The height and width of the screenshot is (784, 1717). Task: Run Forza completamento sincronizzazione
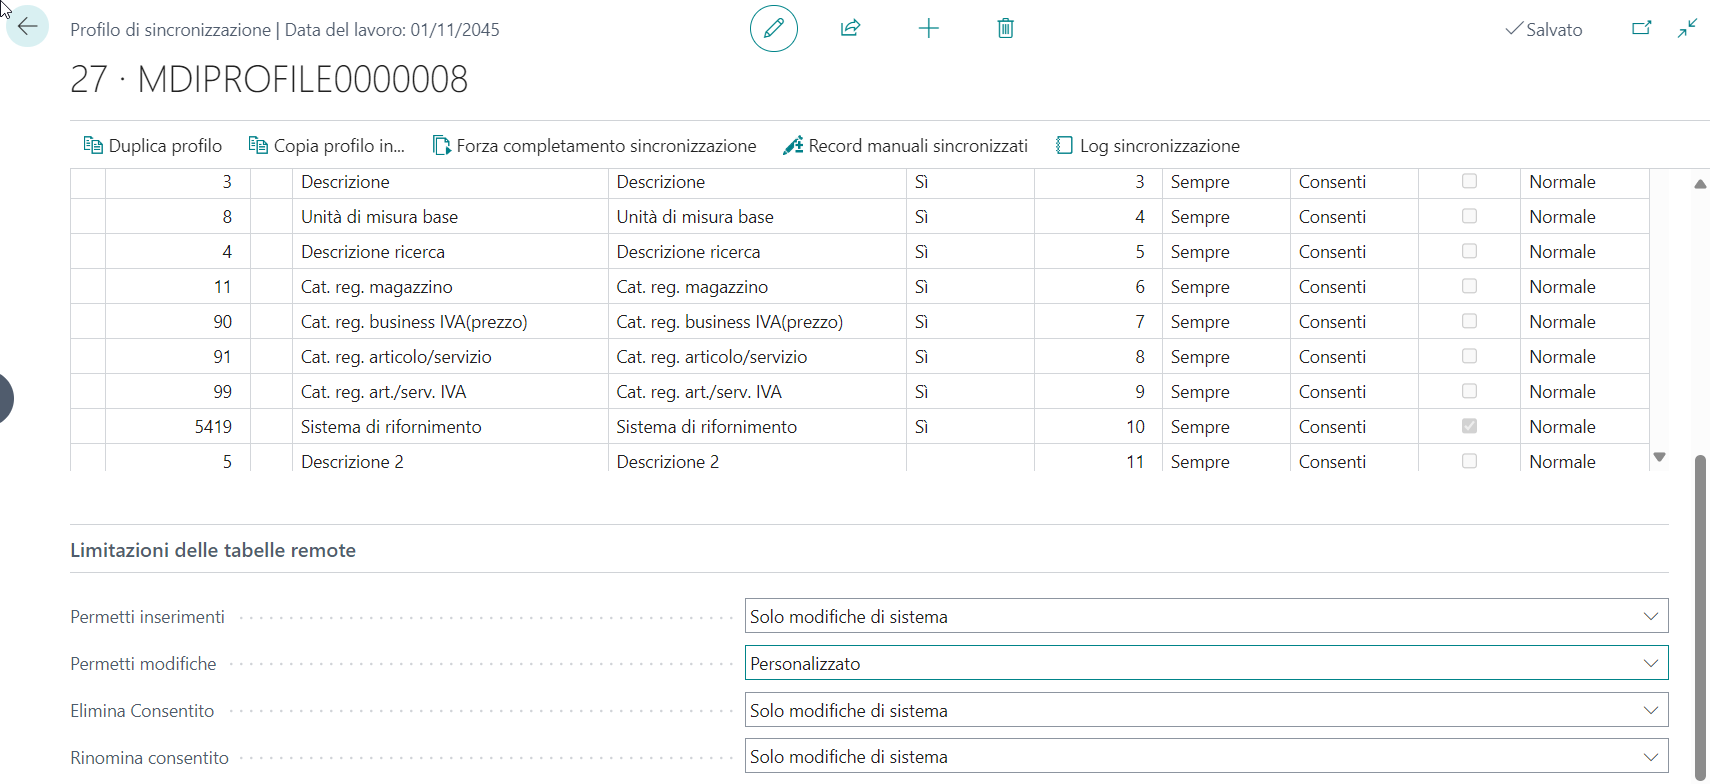pyautogui.click(x=594, y=146)
